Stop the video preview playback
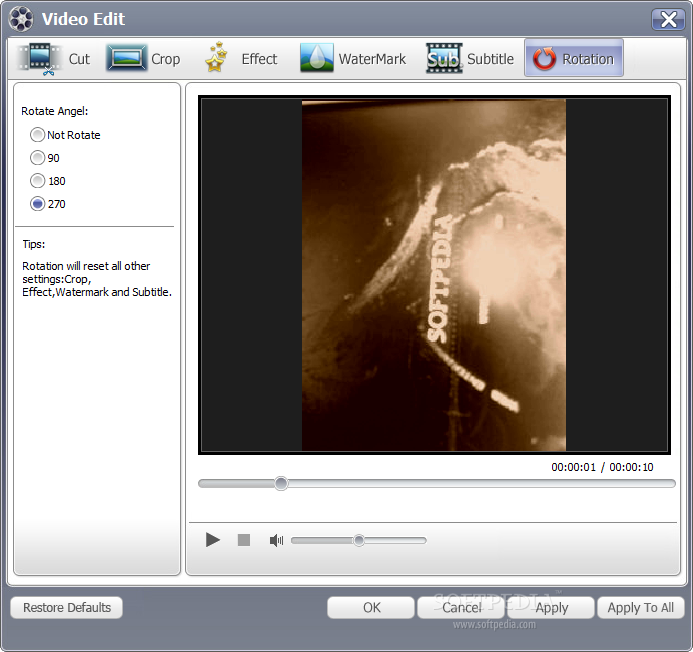 pyautogui.click(x=244, y=540)
